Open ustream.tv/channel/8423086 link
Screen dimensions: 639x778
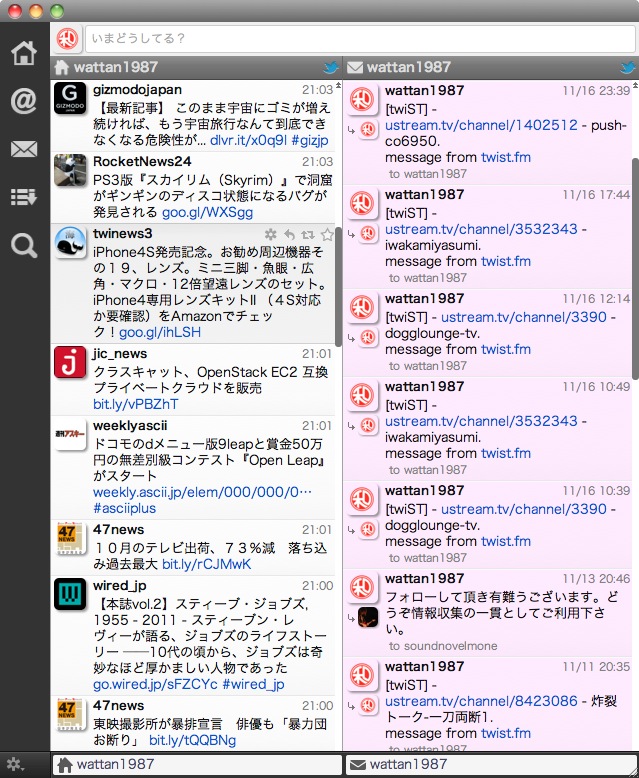coord(481,701)
